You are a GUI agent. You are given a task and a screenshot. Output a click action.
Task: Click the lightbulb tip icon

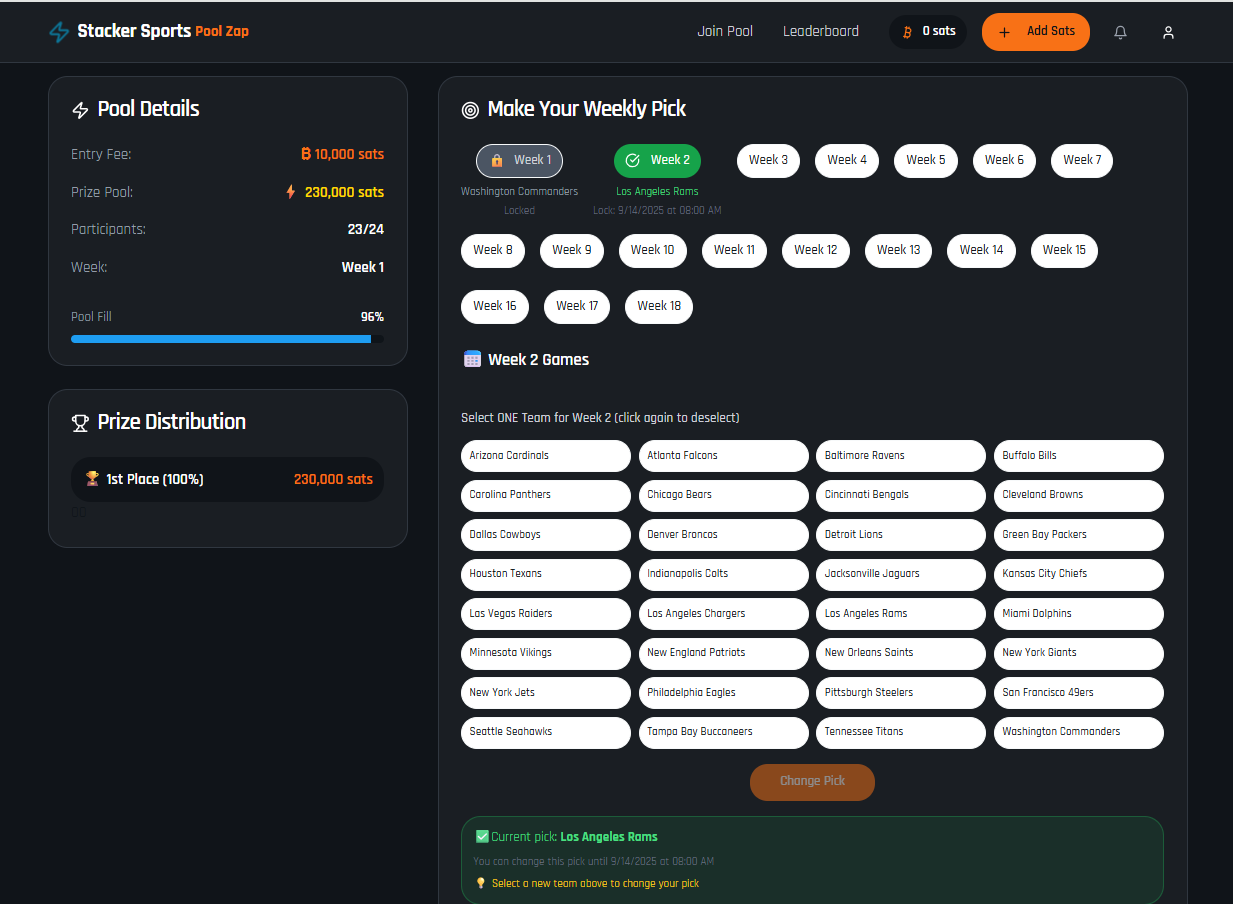coord(480,883)
